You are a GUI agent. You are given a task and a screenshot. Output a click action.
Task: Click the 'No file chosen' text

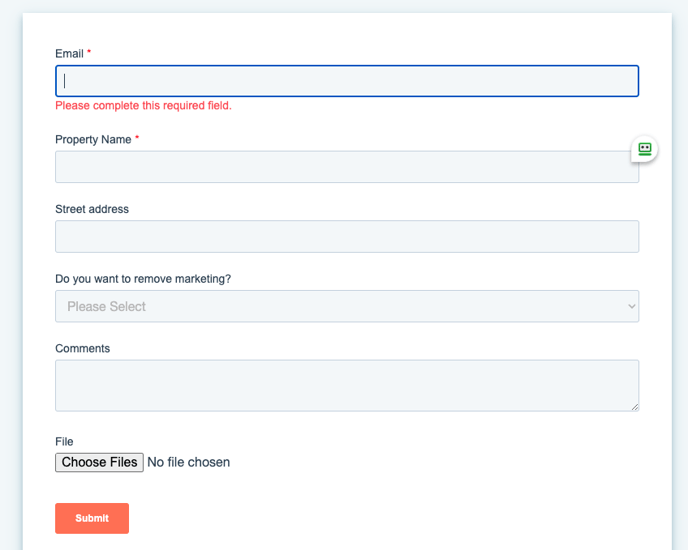[x=188, y=462]
